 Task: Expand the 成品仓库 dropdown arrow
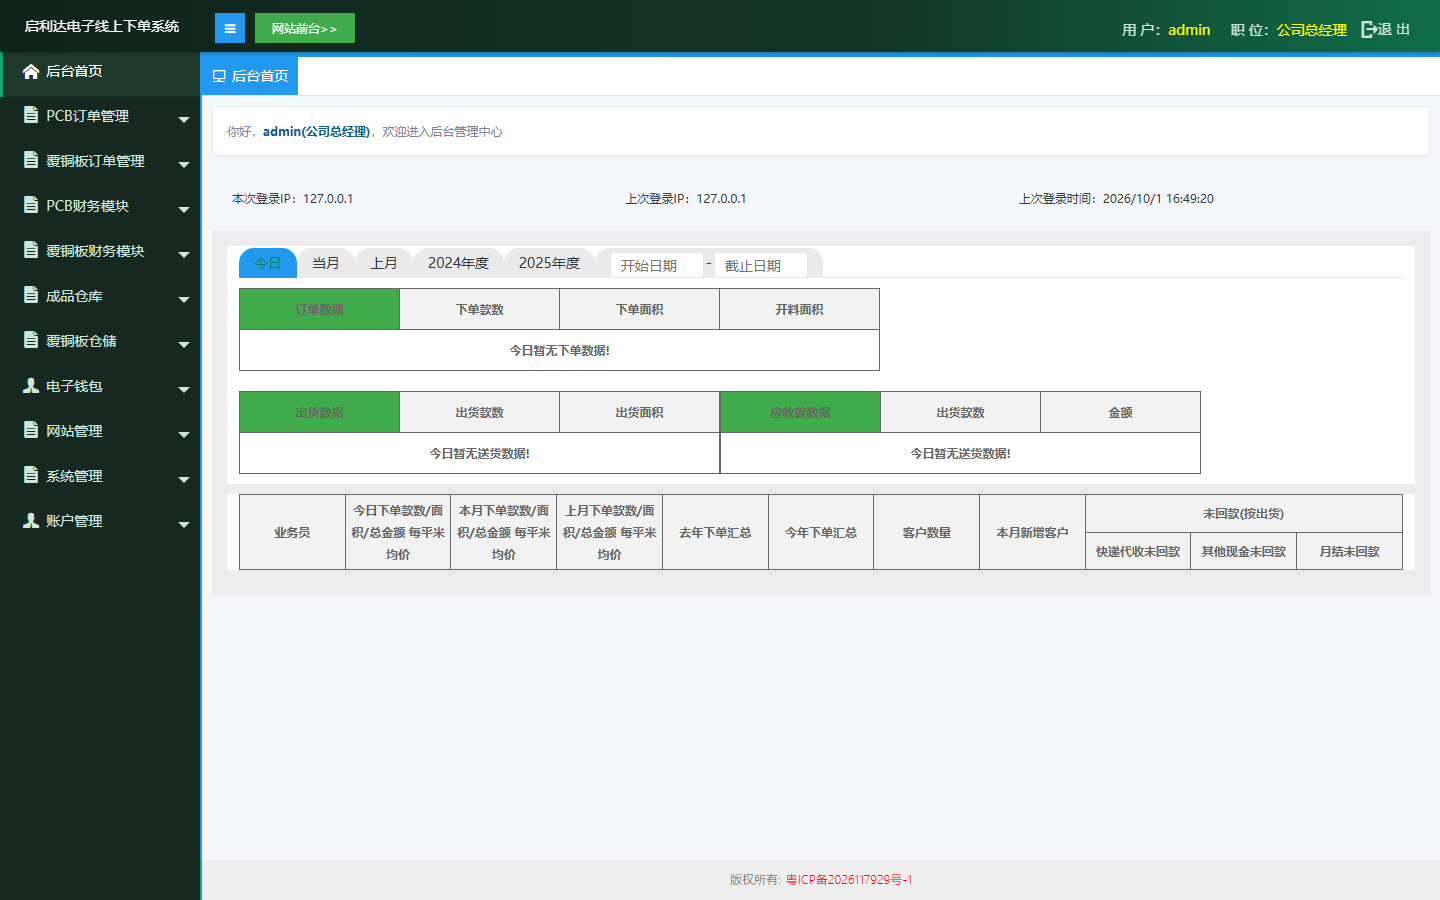[184, 300]
